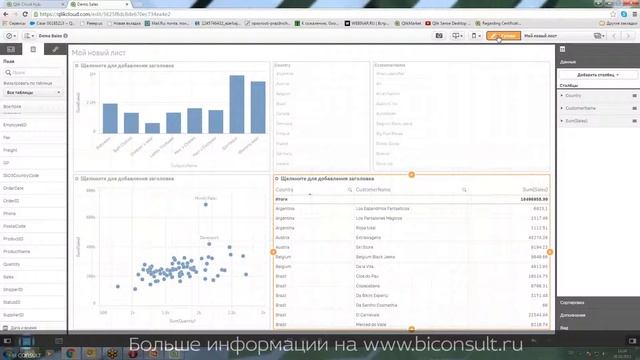Open the device bookmarks dropdown
The image size is (640, 360).
click(476, 36)
